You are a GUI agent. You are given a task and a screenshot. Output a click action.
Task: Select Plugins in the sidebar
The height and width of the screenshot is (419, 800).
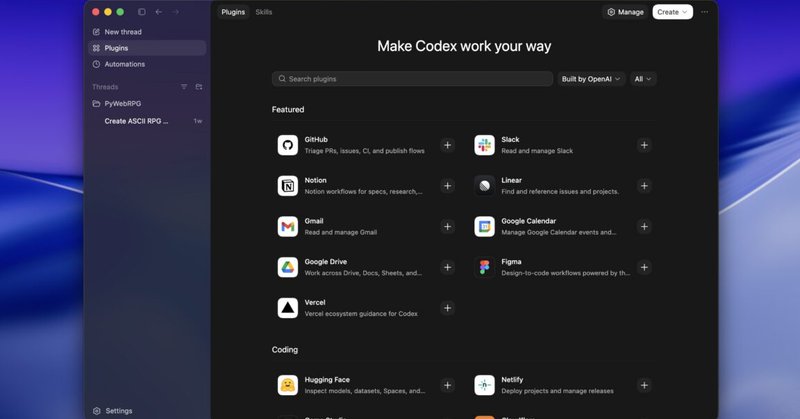[x=147, y=48]
